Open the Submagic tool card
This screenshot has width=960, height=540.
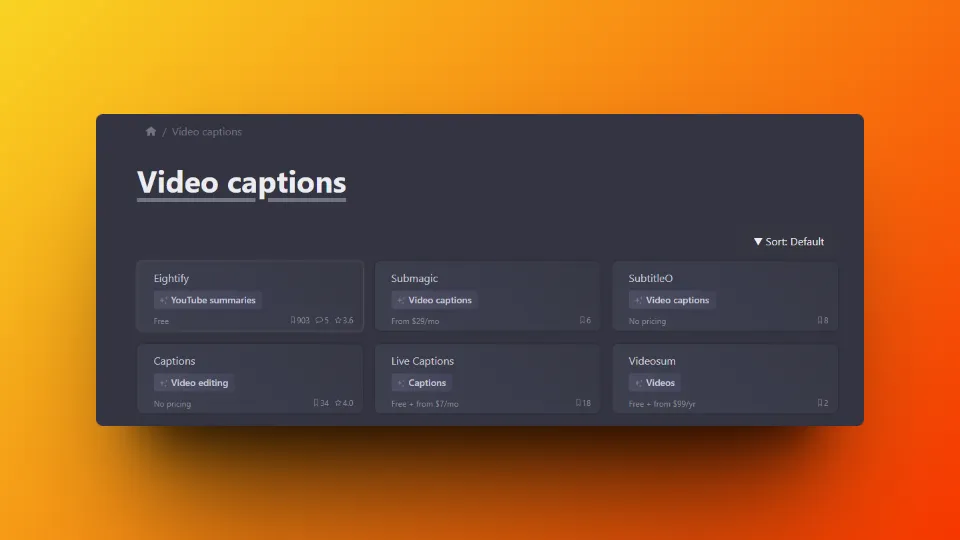pyautogui.click(x=487, y=296)
